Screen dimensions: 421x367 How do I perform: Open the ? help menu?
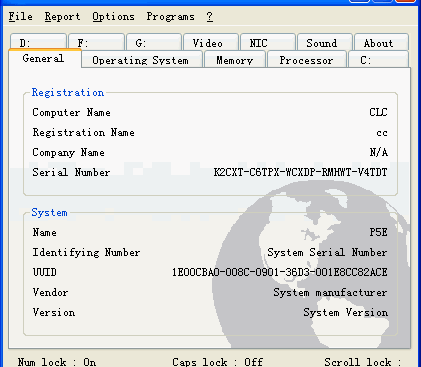point(210,17)
